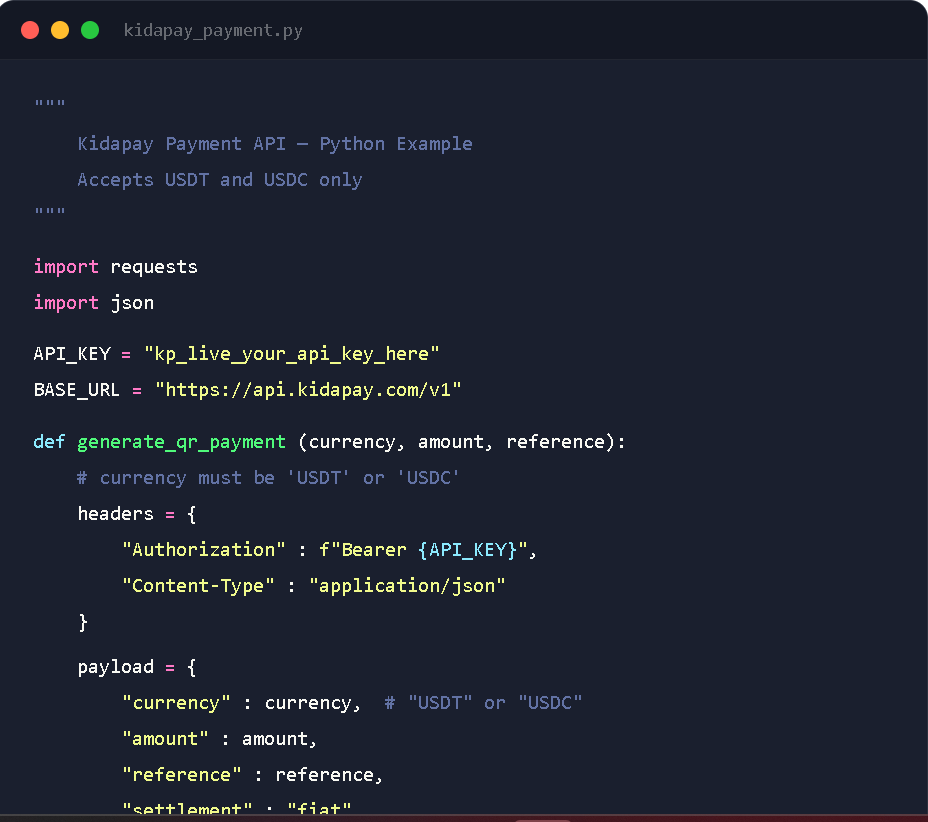Click the line 'import json'
928x822 pixels.
click(x=94, y=303)
